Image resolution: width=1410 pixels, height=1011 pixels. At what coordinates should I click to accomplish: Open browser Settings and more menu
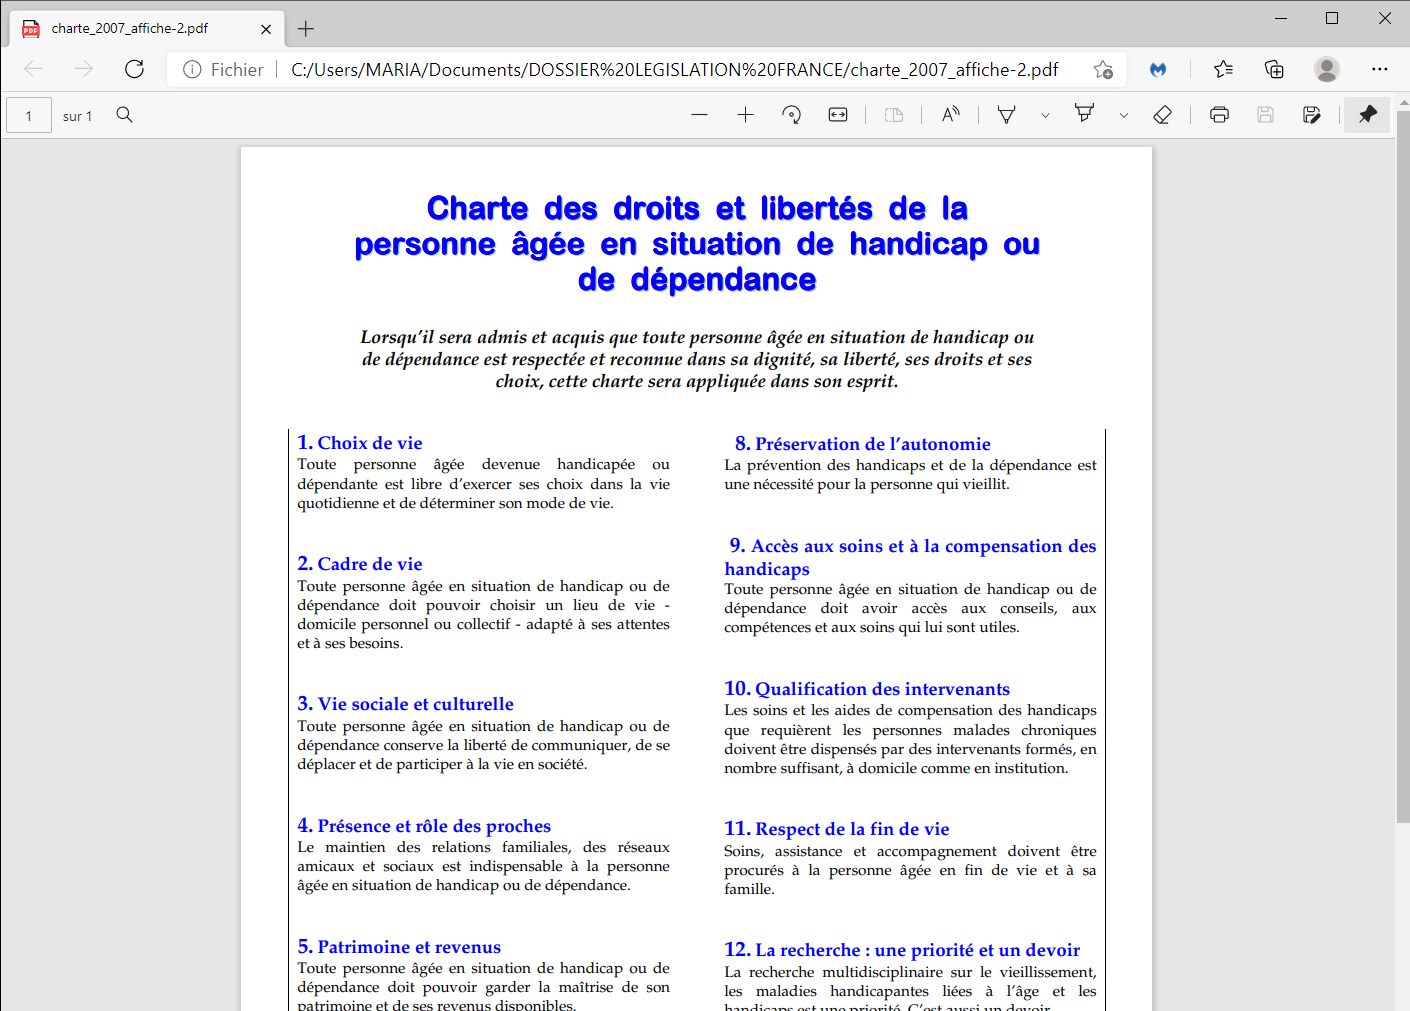(1380, 69)
